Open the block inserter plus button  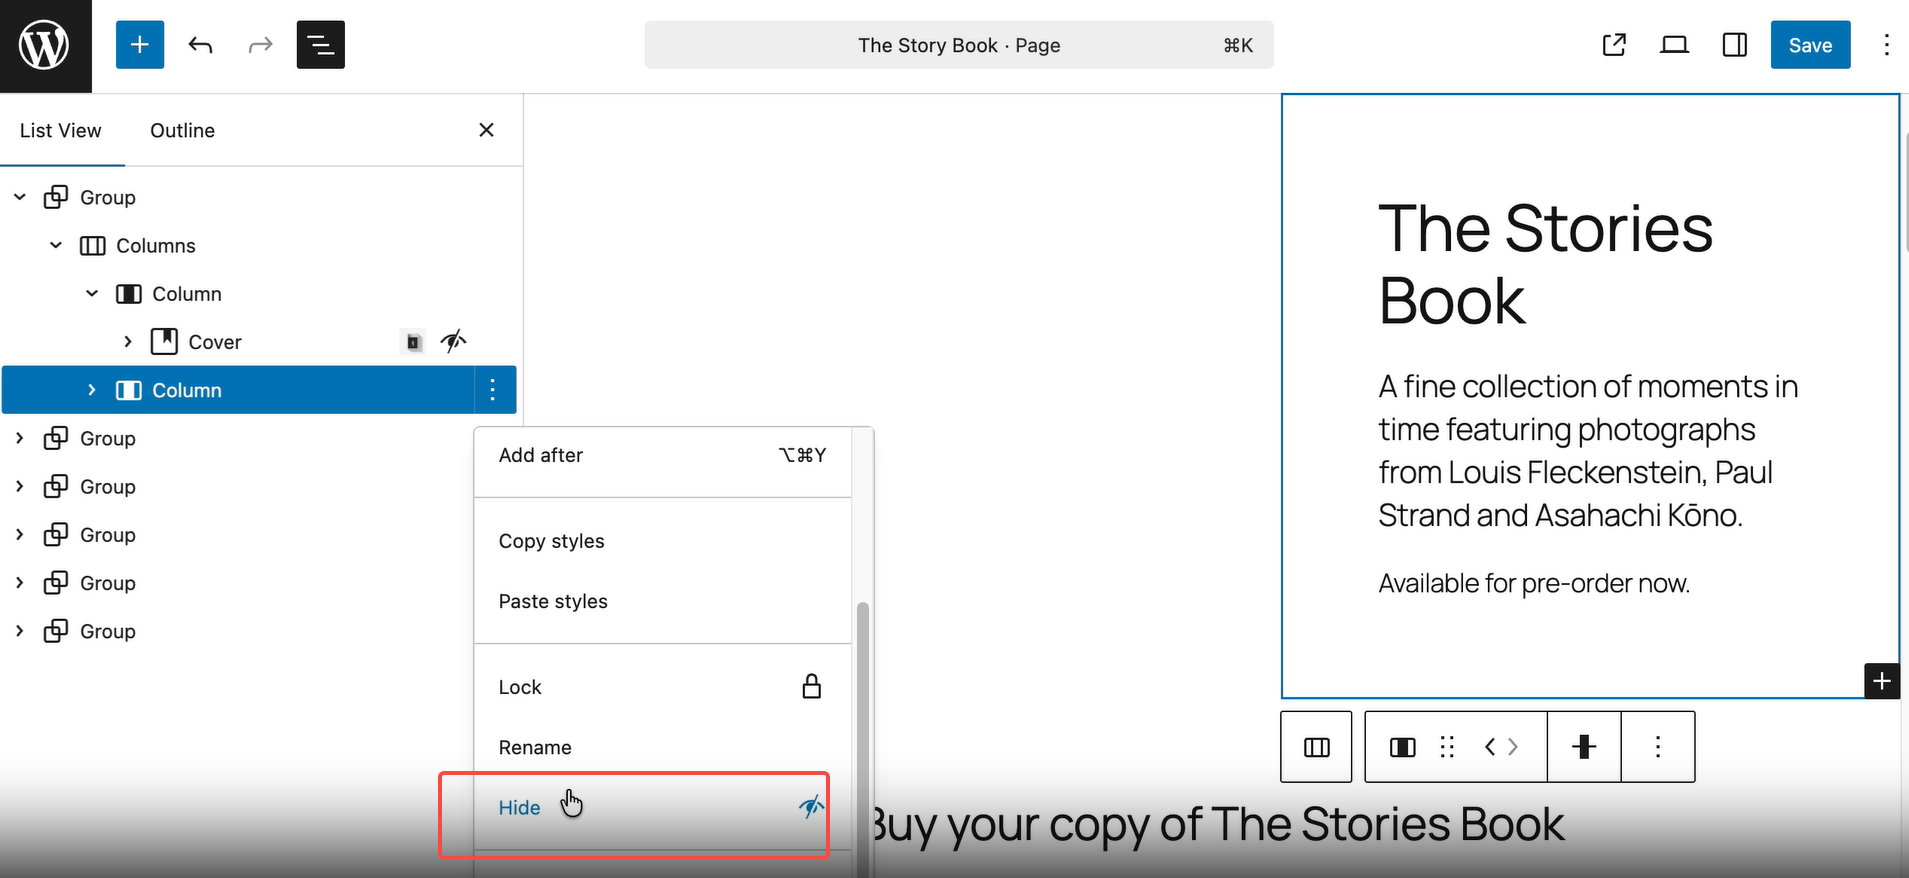pos(140,45)
